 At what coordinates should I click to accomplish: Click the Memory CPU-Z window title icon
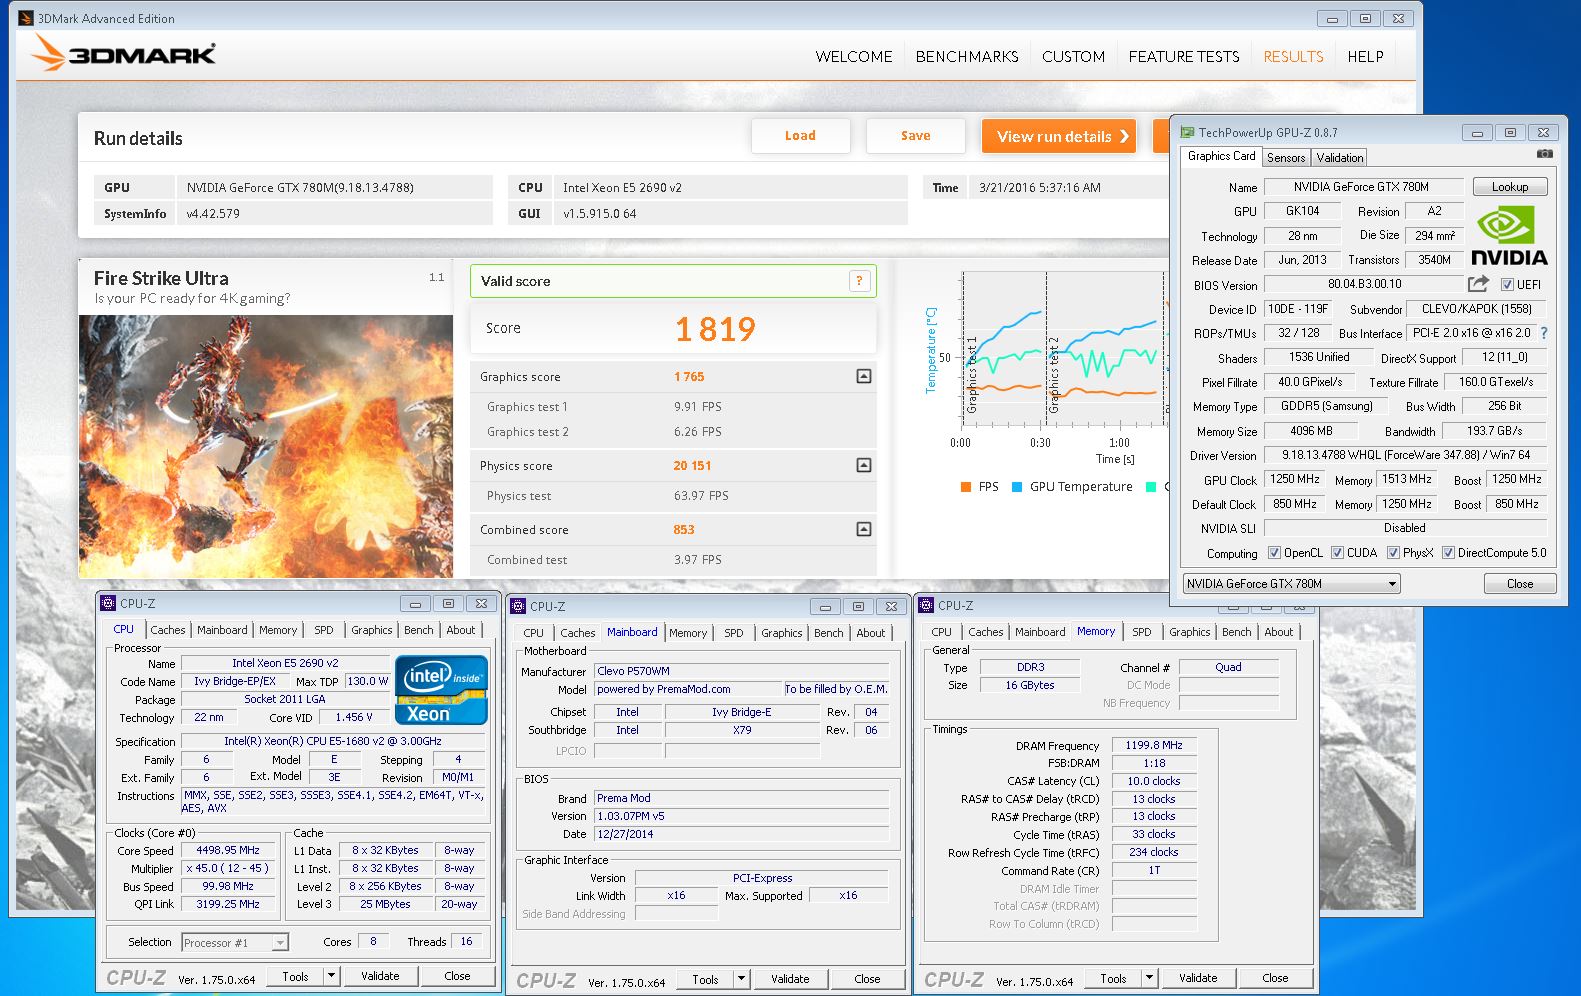click(x=926, y=605)
